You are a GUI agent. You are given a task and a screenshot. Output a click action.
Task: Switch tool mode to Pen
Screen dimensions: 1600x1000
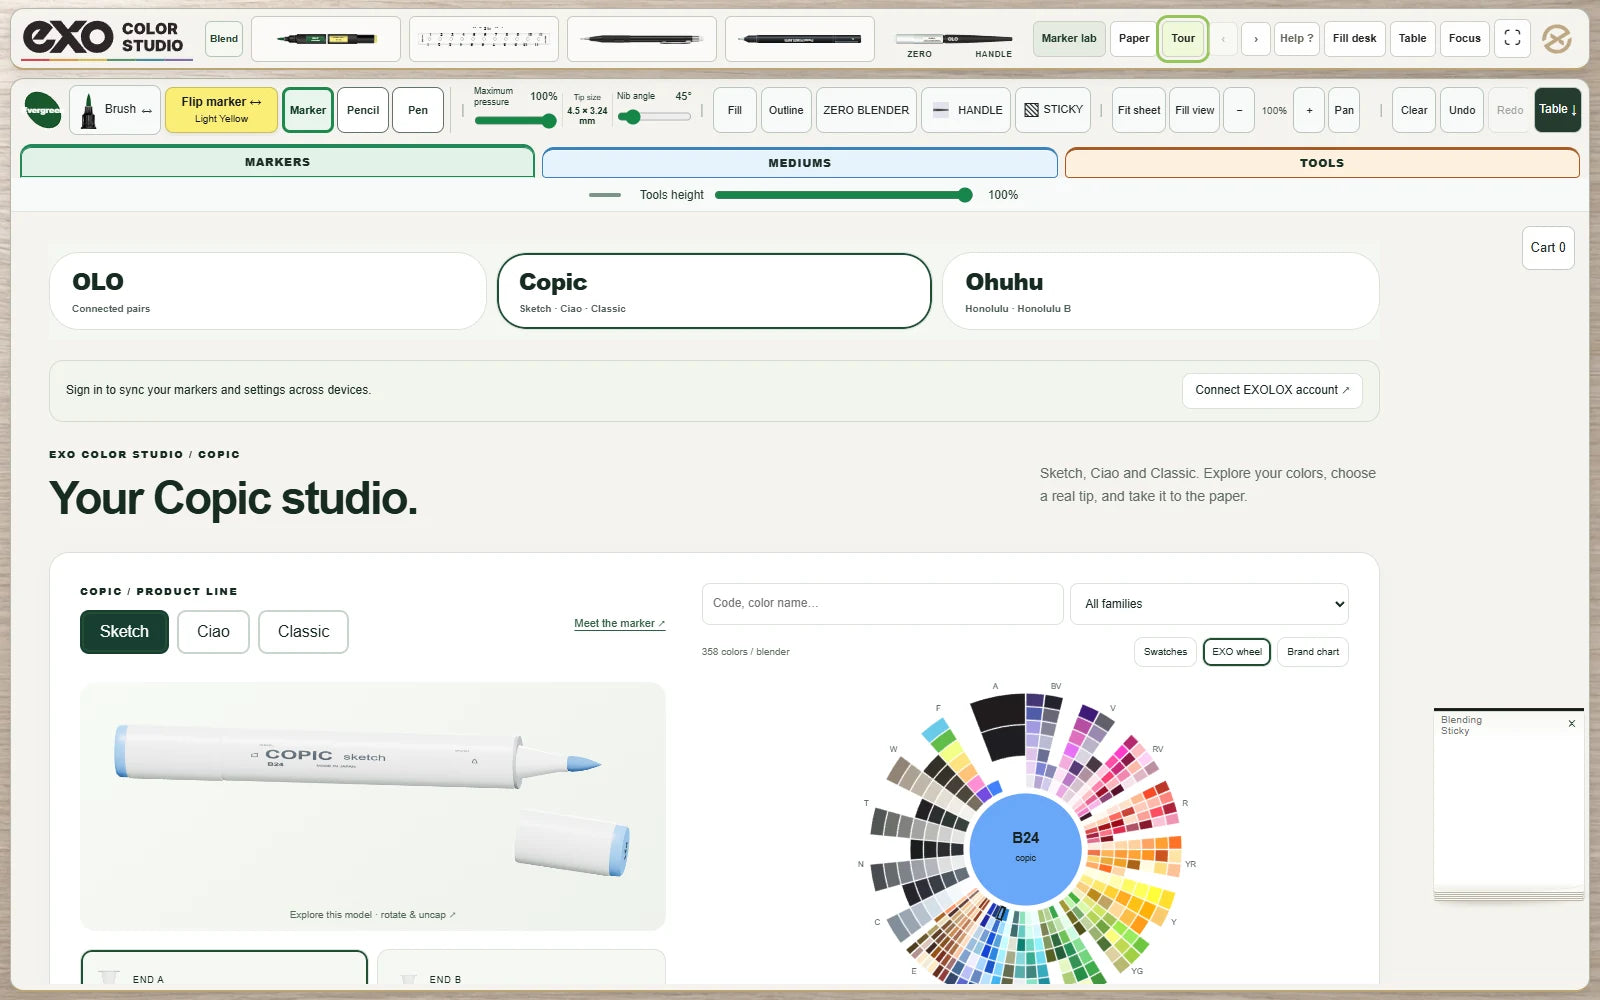tap(418, 110)
